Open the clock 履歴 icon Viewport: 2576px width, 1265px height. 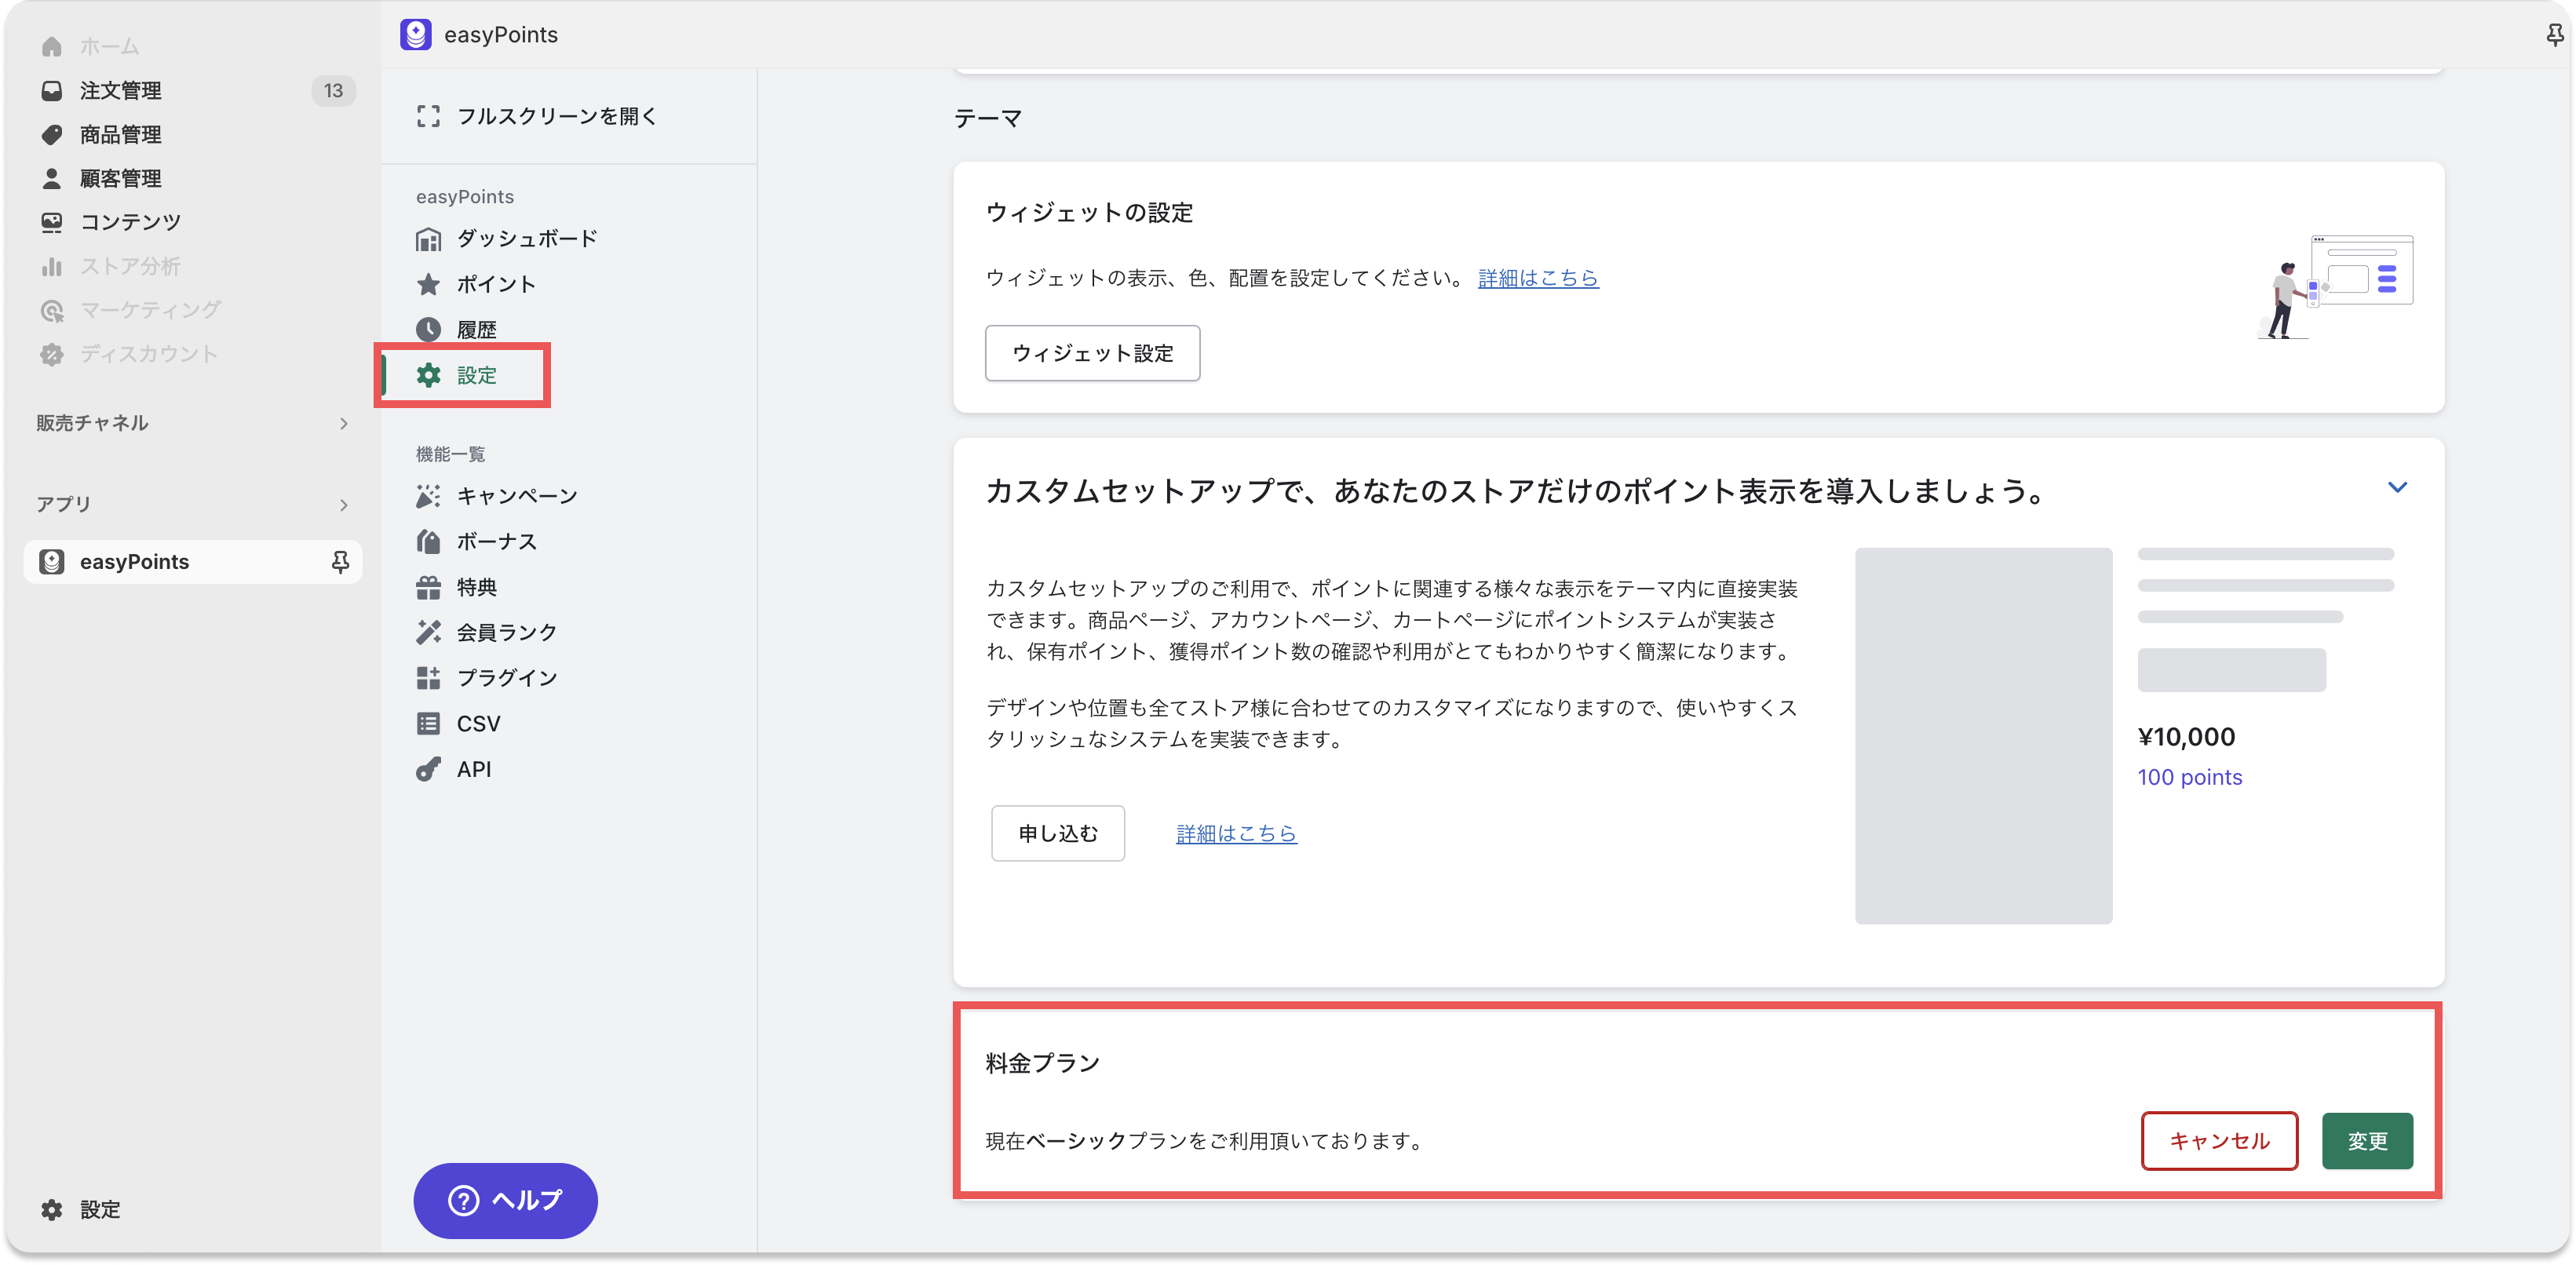428,329
